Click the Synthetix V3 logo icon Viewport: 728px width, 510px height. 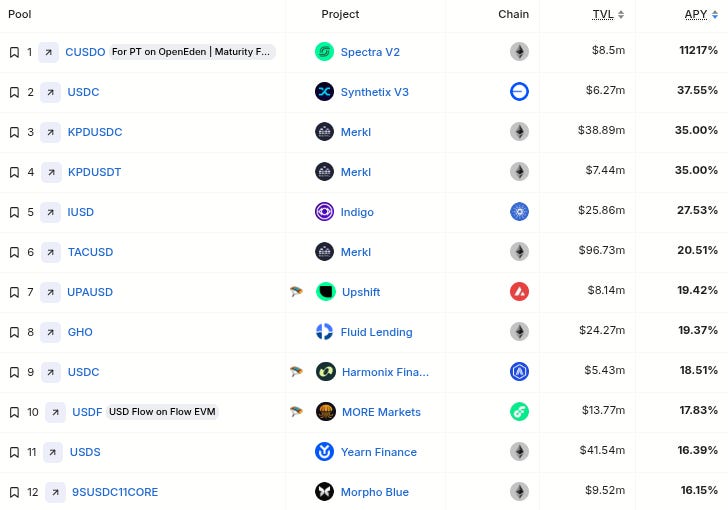coord(325,92)
